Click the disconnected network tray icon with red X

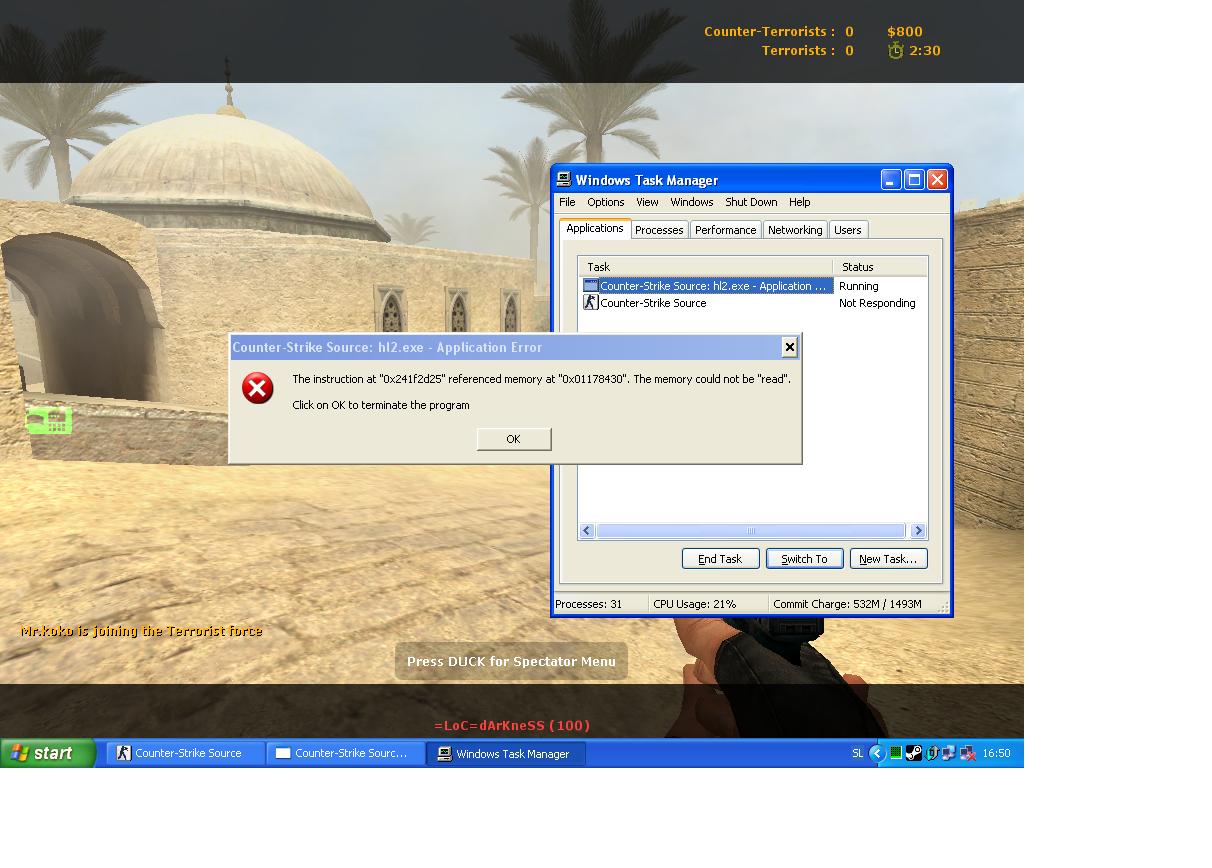pos(967,753)
